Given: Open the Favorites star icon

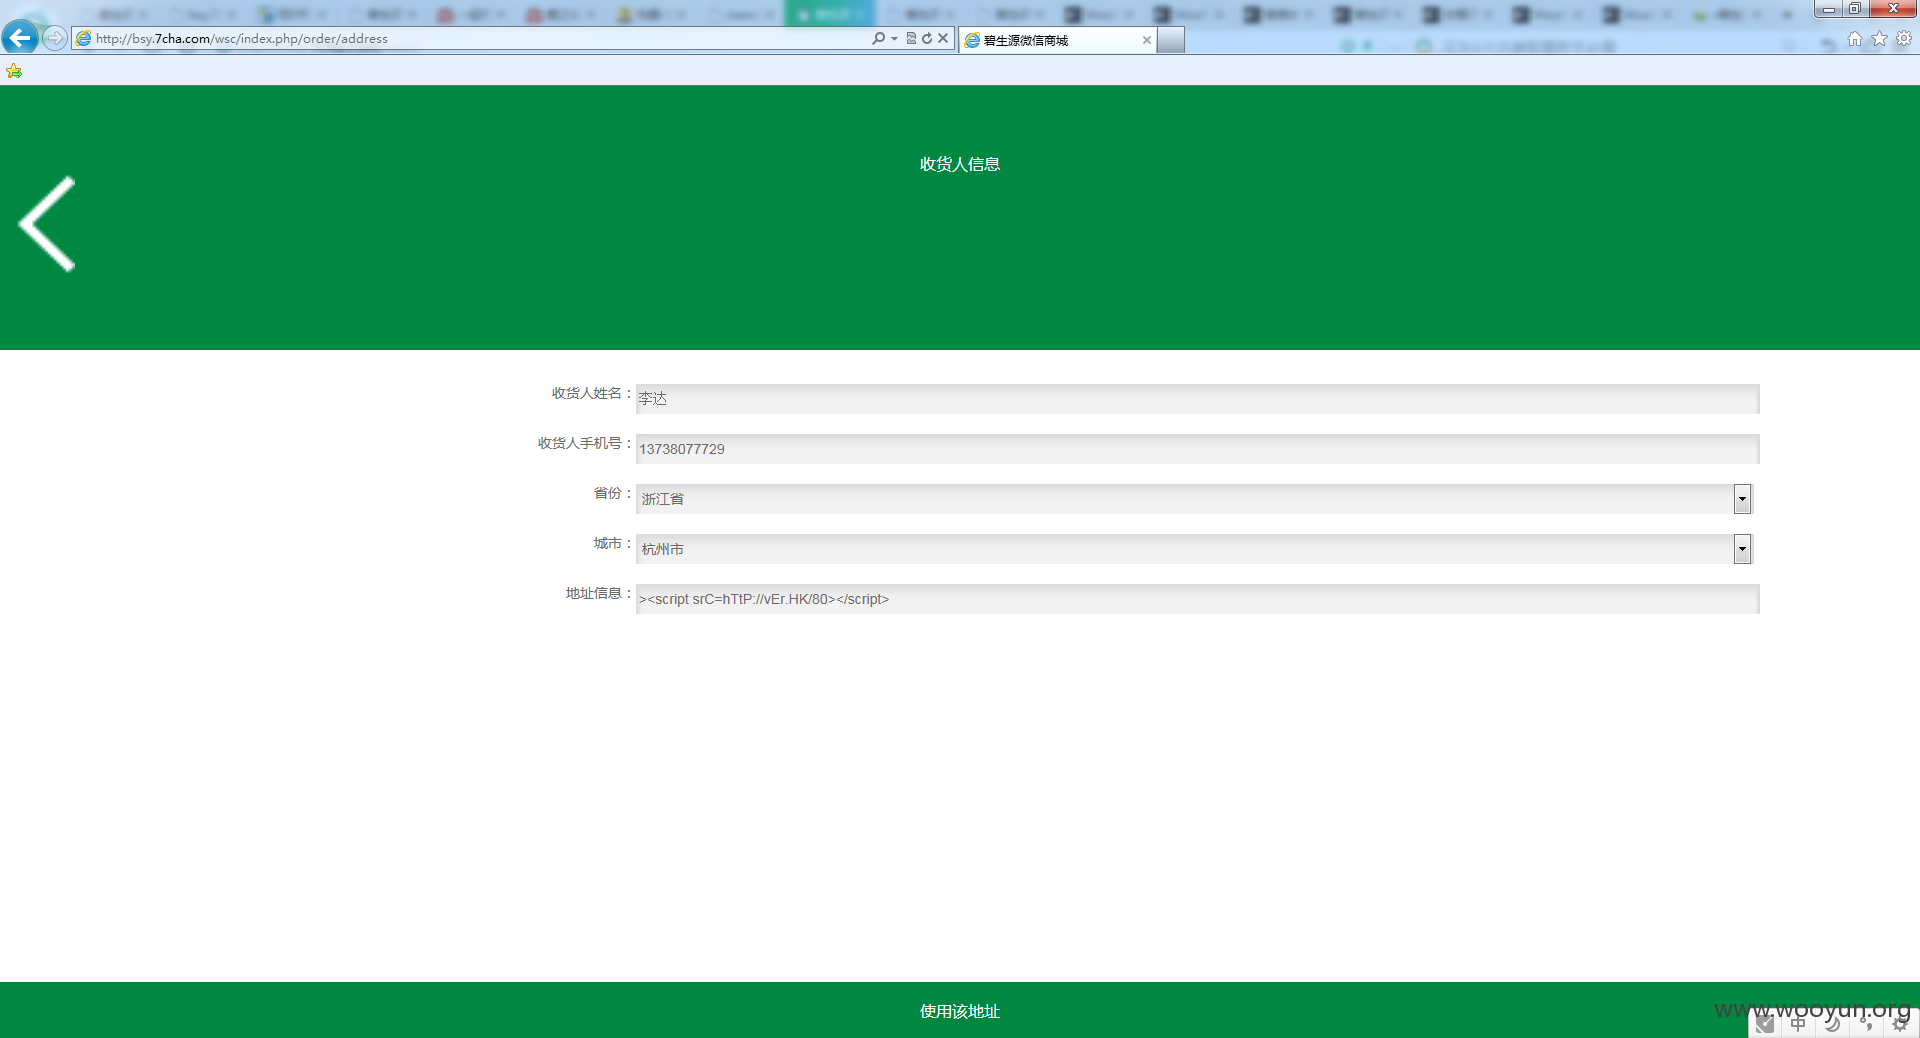Looking at the screenshot, I should point(1879,38).
